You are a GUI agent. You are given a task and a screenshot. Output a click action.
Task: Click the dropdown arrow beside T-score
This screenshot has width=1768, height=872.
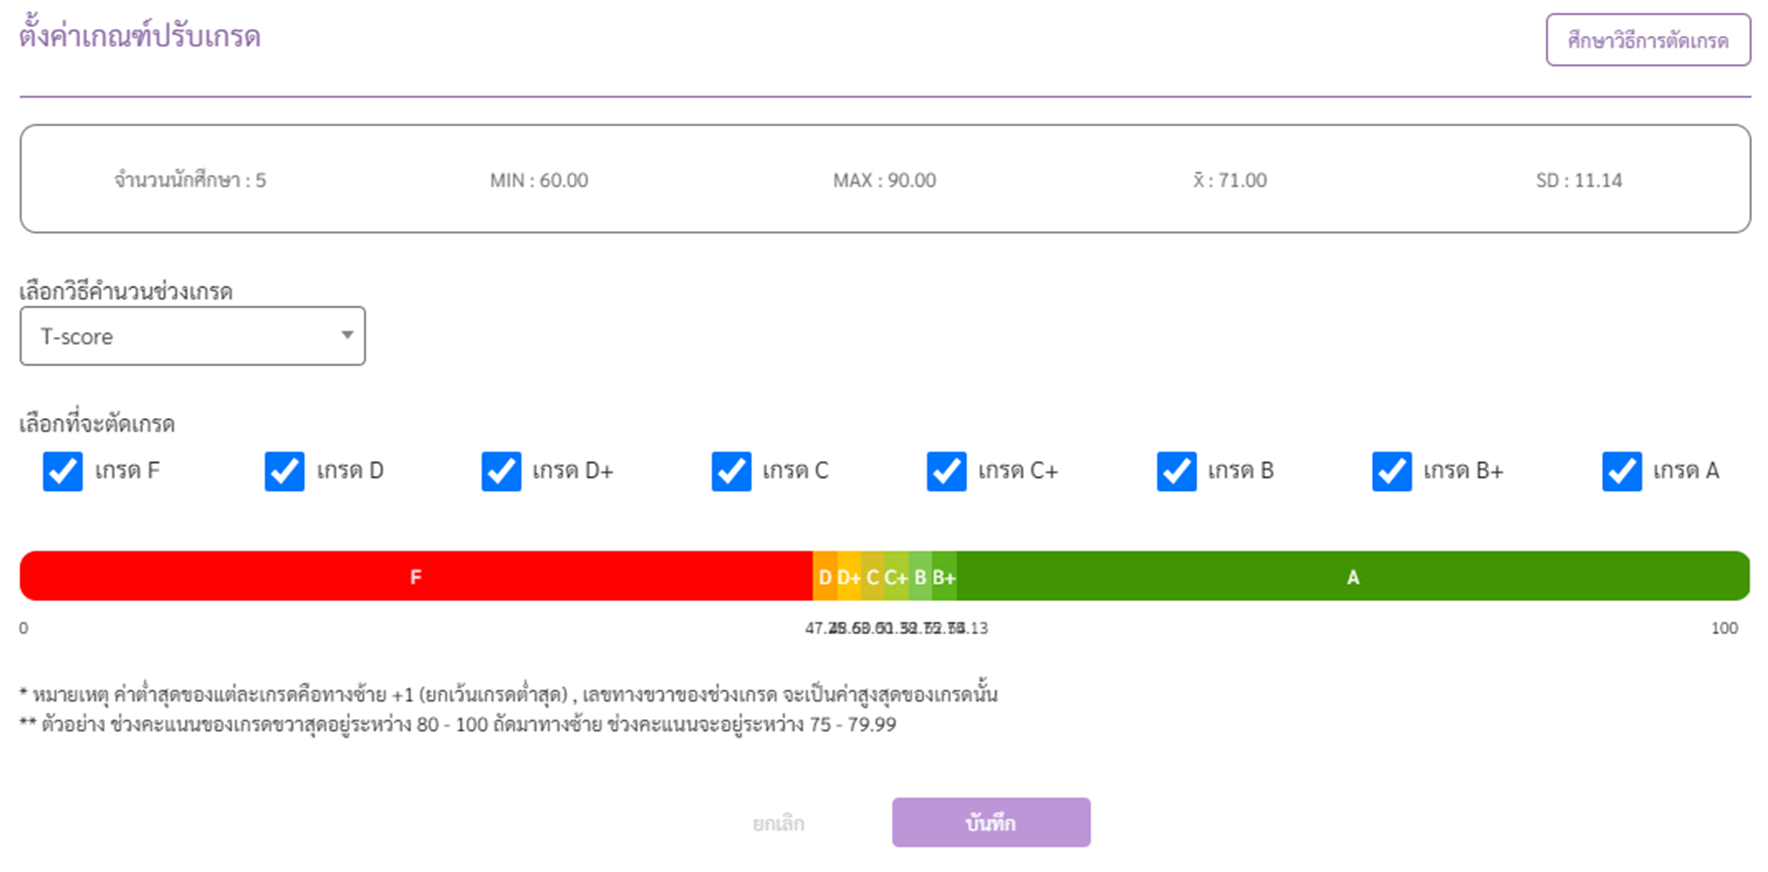click(347, 335)
